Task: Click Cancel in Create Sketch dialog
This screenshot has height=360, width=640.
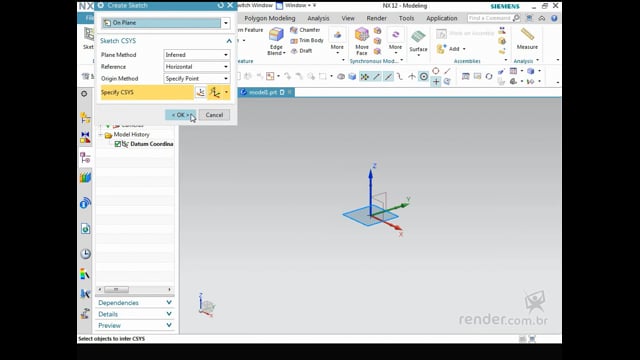Action: click(214, 115)
